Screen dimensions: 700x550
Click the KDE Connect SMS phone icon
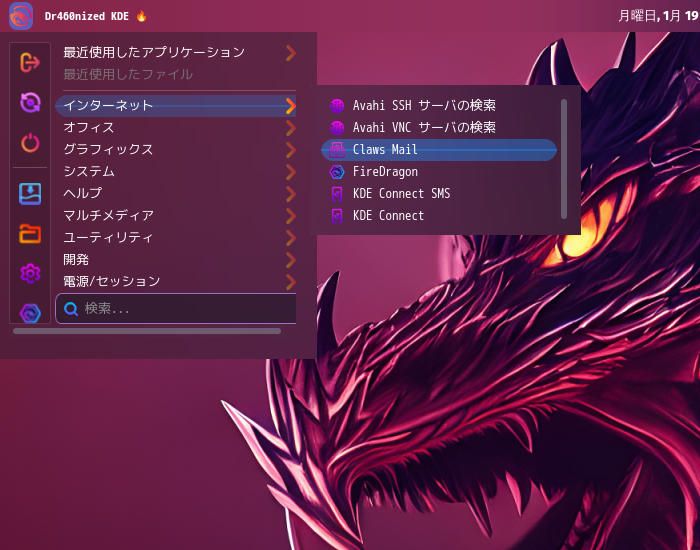point(337,194)
